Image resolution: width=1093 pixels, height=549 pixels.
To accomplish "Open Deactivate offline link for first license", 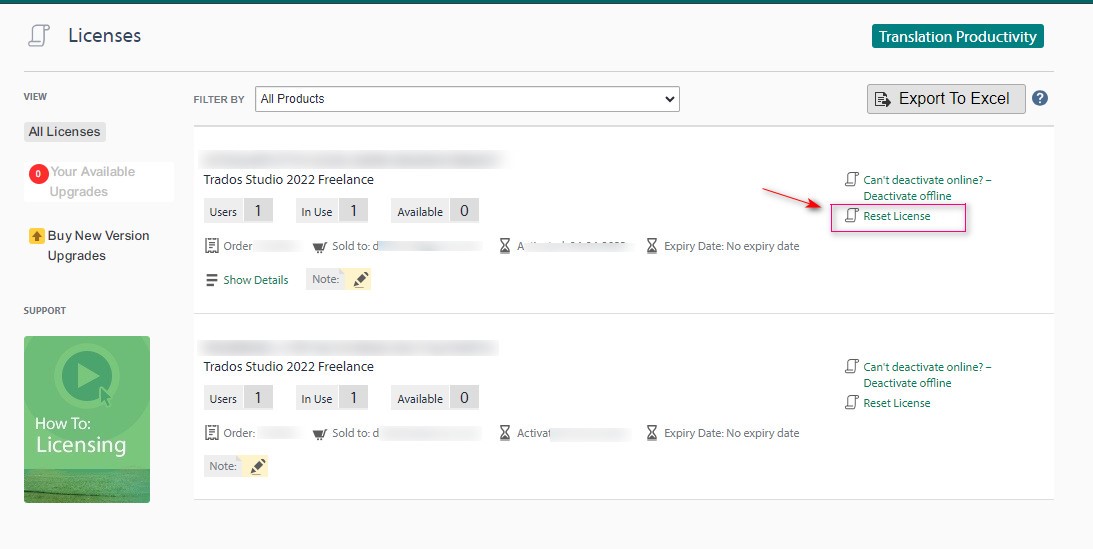I will (x=927, y=187).
